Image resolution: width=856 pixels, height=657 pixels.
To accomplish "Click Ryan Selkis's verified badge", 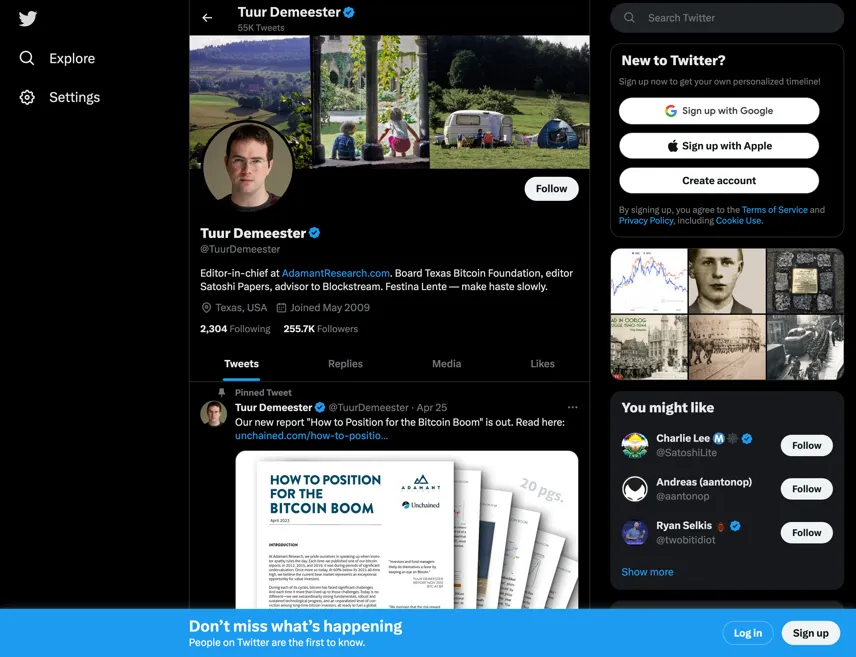I will click(735, 526).
